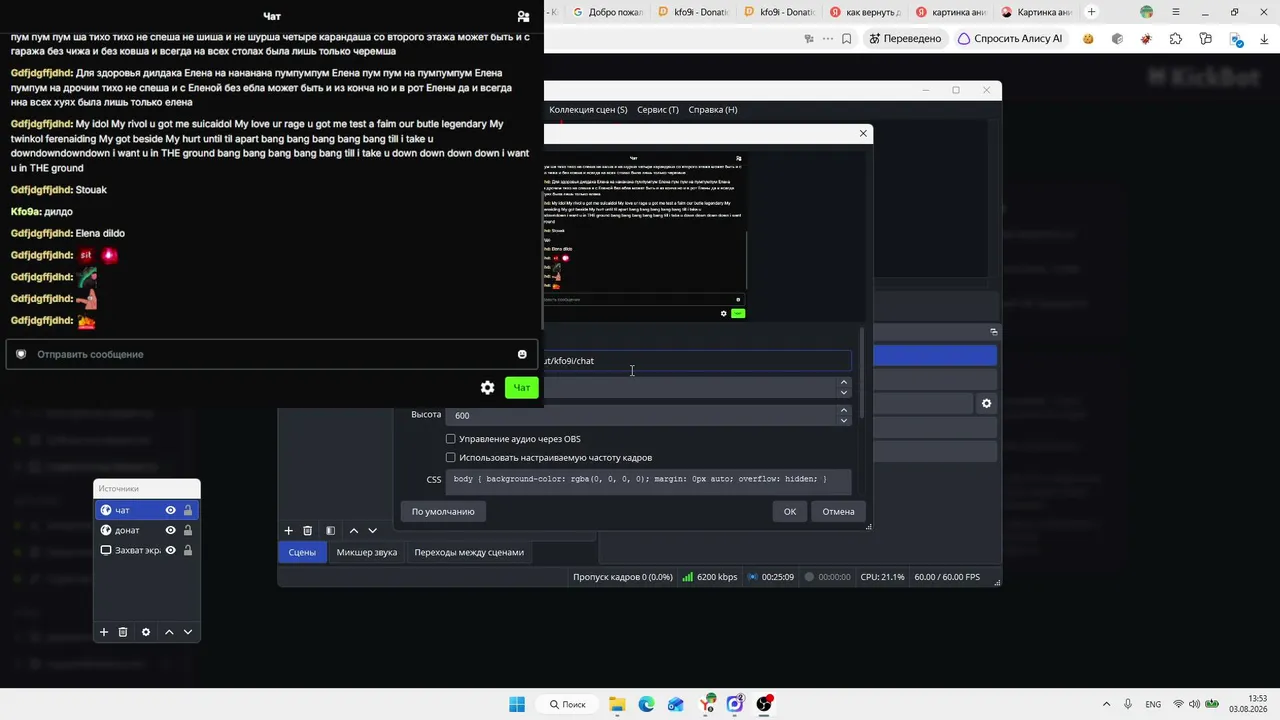Increase Высота value with up arrow

[844, 410]
